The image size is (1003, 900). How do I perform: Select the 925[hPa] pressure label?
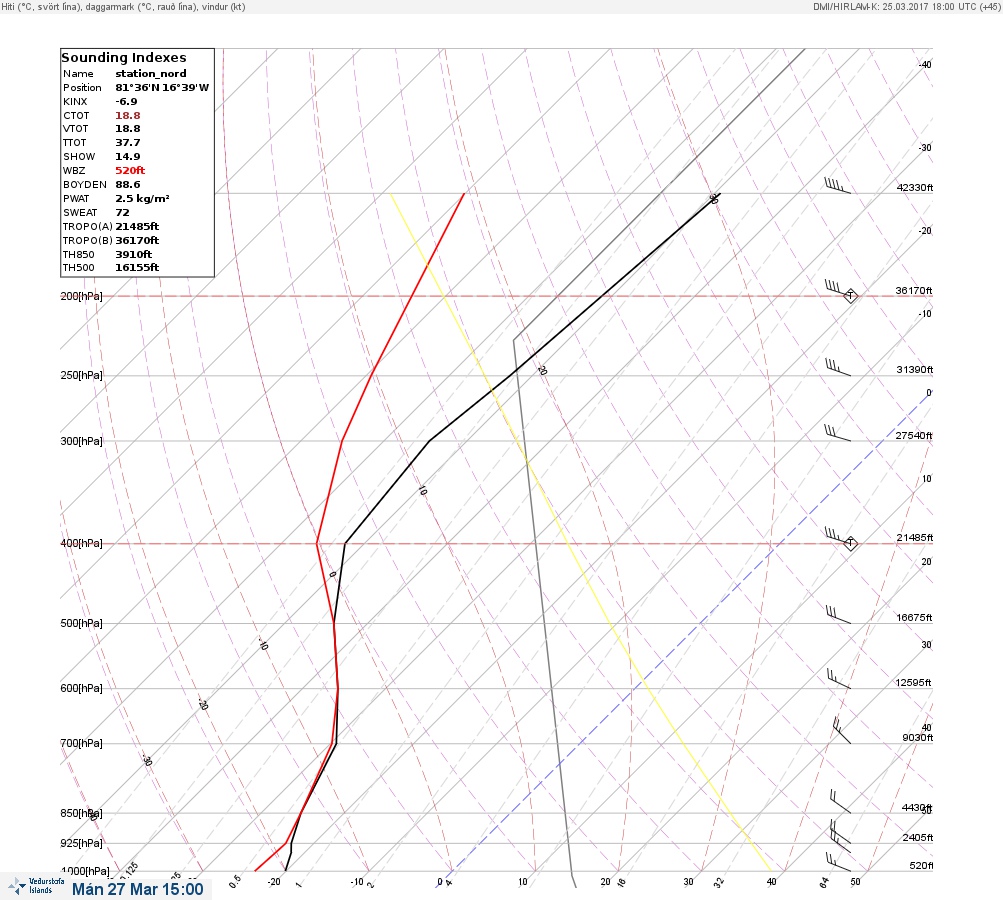[x=81, y=843]
